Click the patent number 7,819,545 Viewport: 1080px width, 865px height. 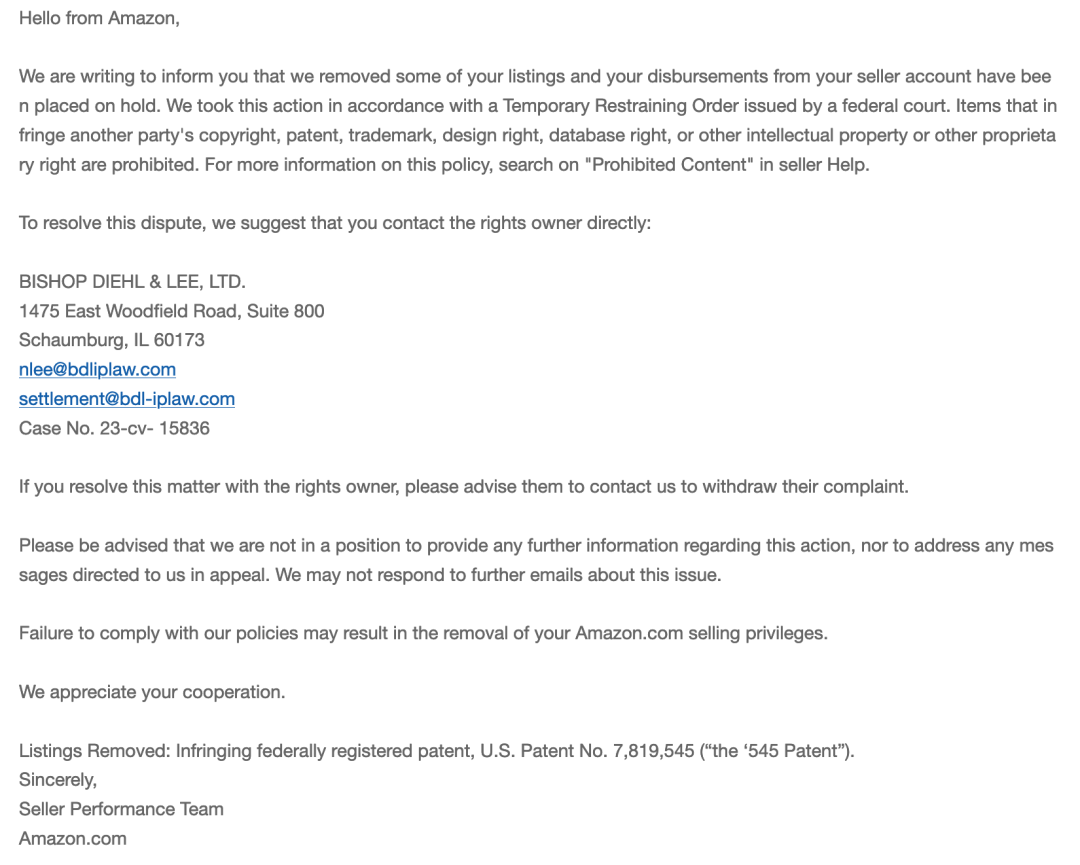pyautogui.click(x=653, y=751)
